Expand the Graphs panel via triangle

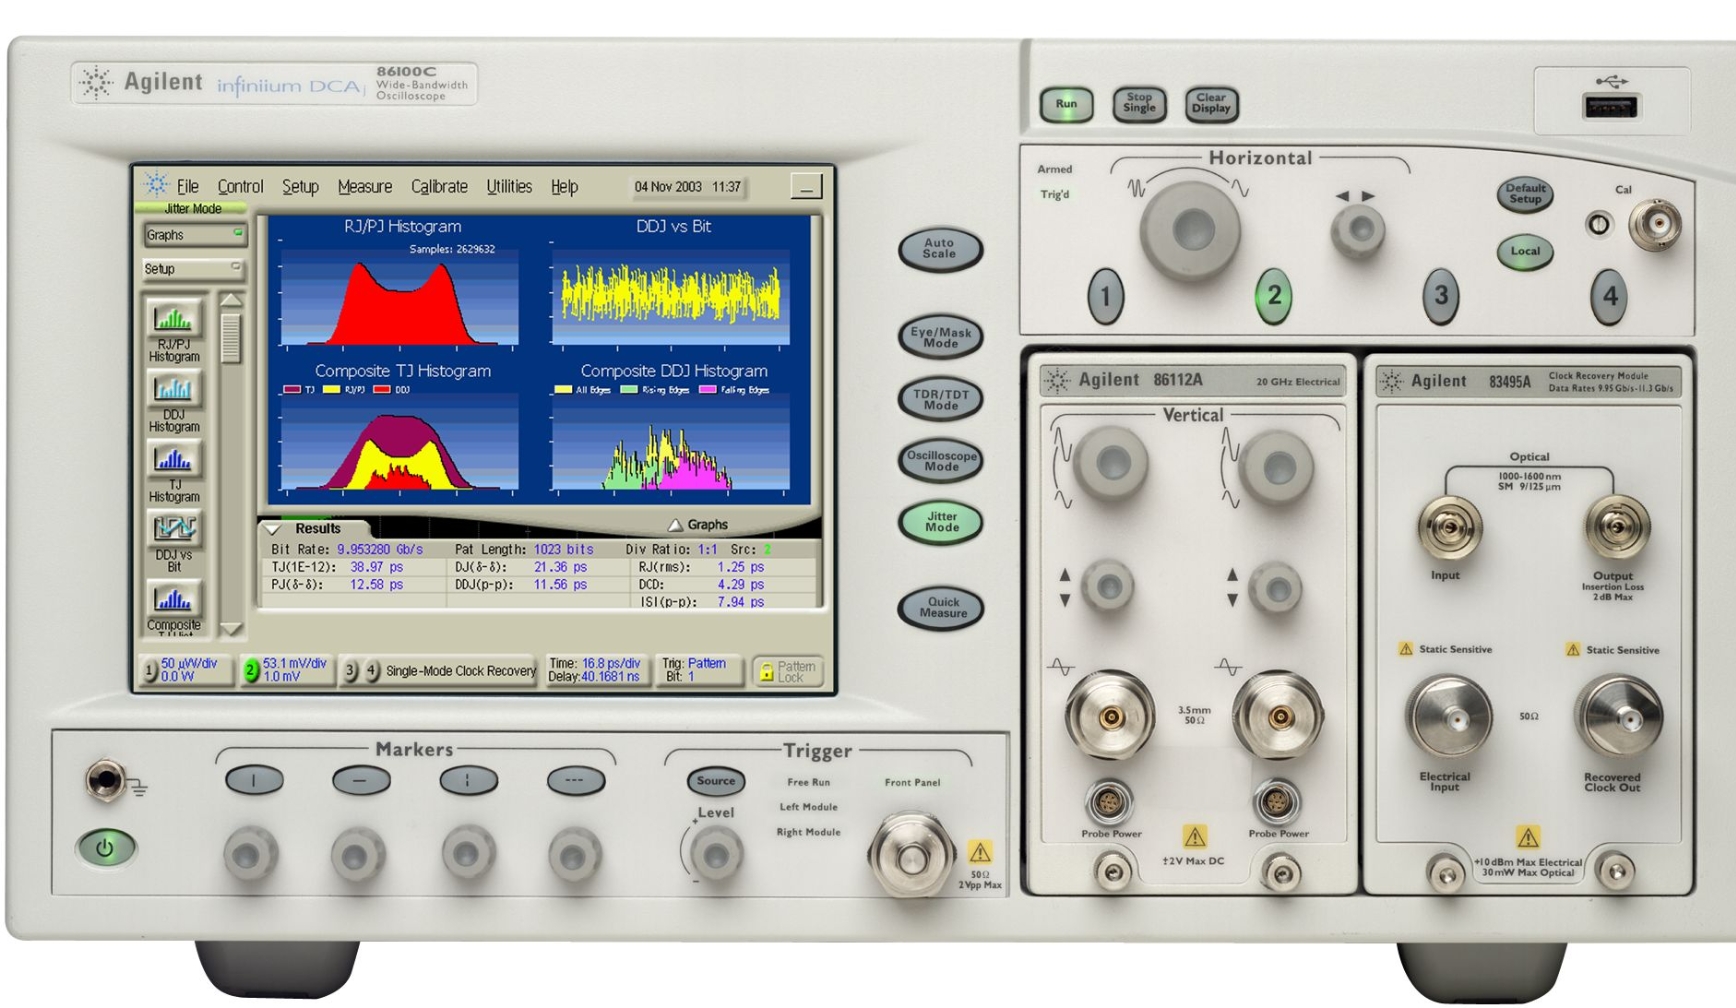675,525
